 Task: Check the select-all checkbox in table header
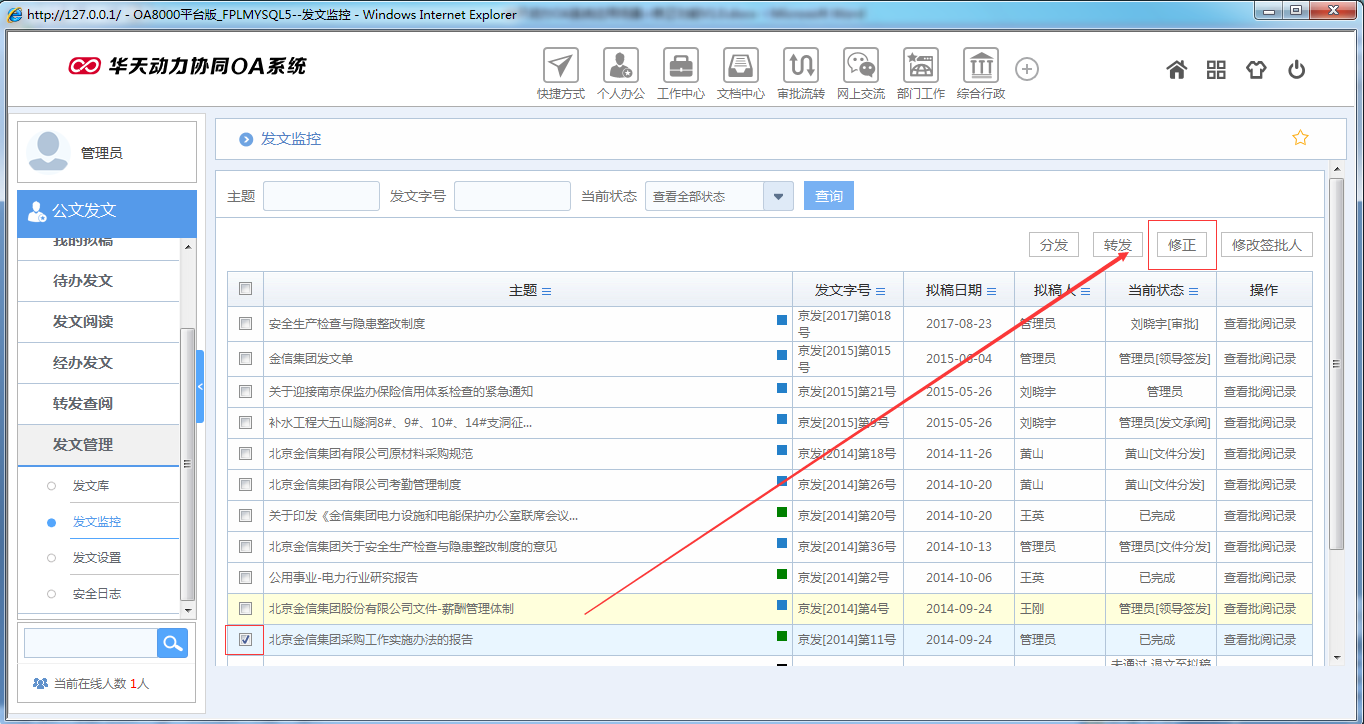245,289
